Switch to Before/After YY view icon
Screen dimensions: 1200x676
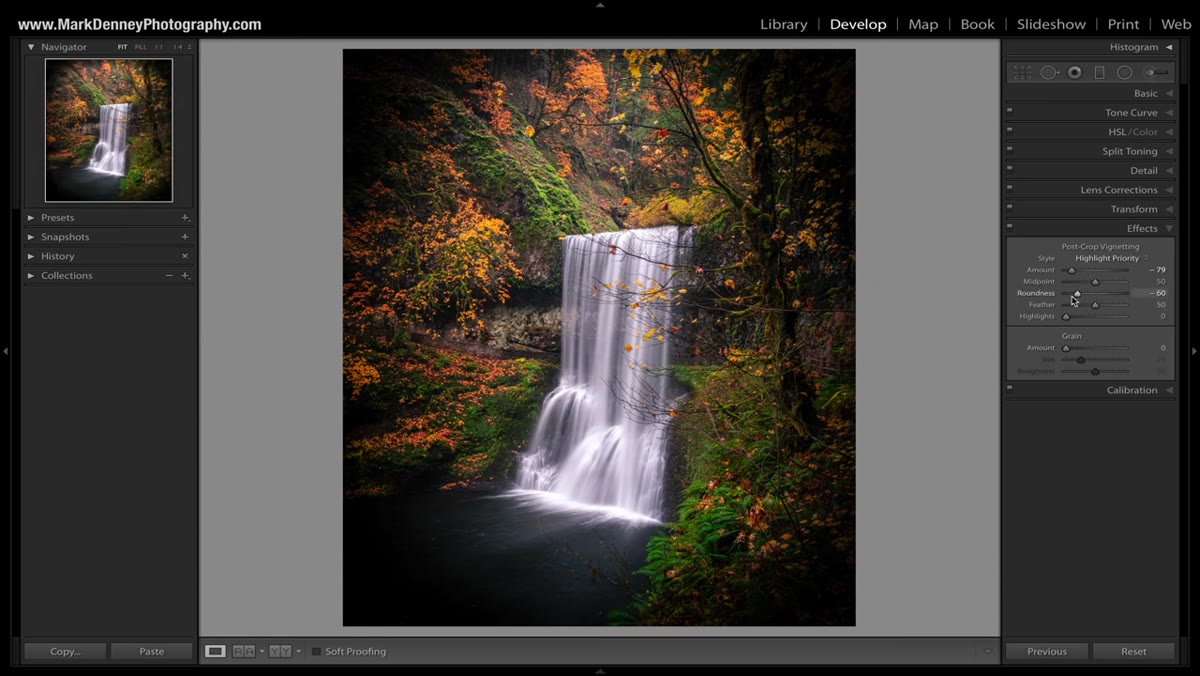pos(280,651)
